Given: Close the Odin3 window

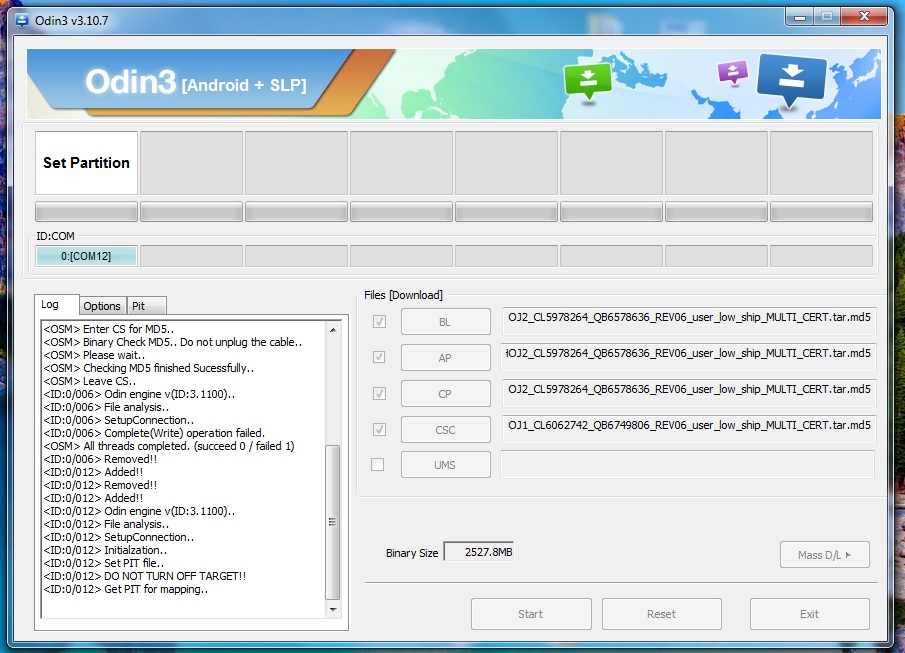Looking at the screenshot, I should 864,17.
